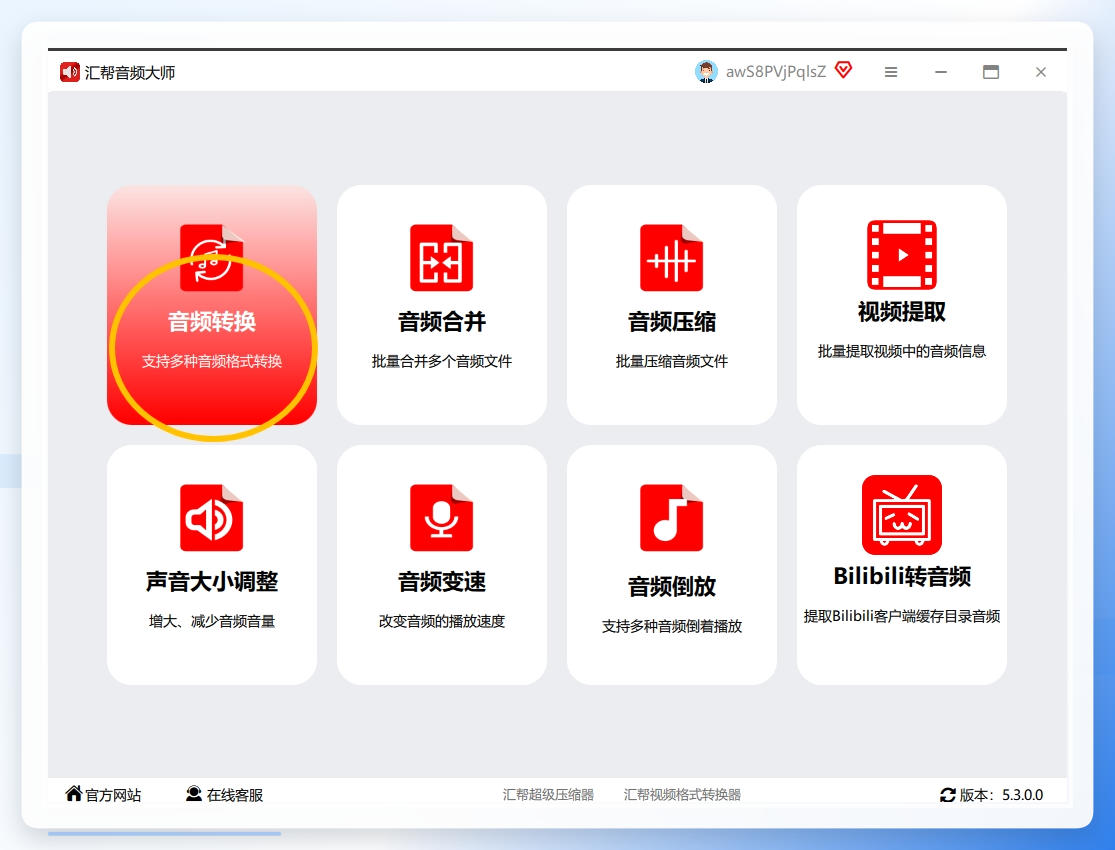1115x850 pixels.
Task: Click the description 改变音频的播放速度
Action: pyautogui.click(x=442, y=622)
